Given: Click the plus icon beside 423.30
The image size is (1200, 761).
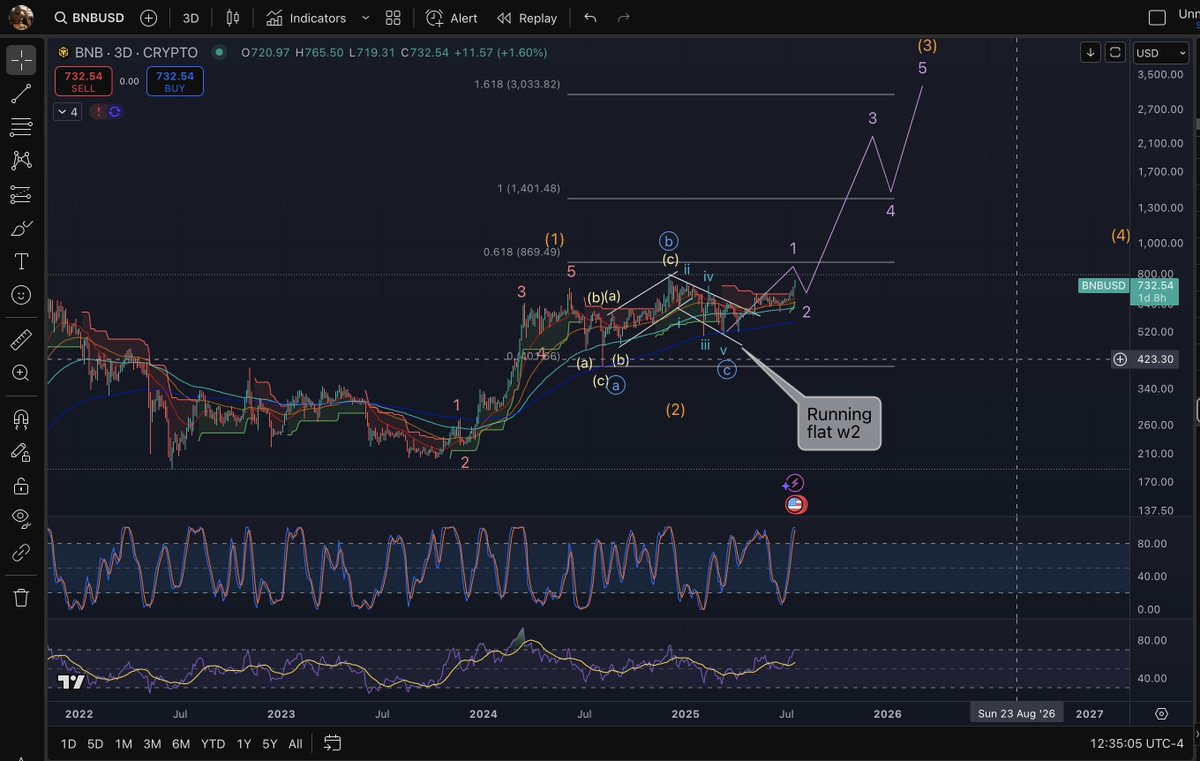Looking at the screenshot, I should click(1120, 359).
